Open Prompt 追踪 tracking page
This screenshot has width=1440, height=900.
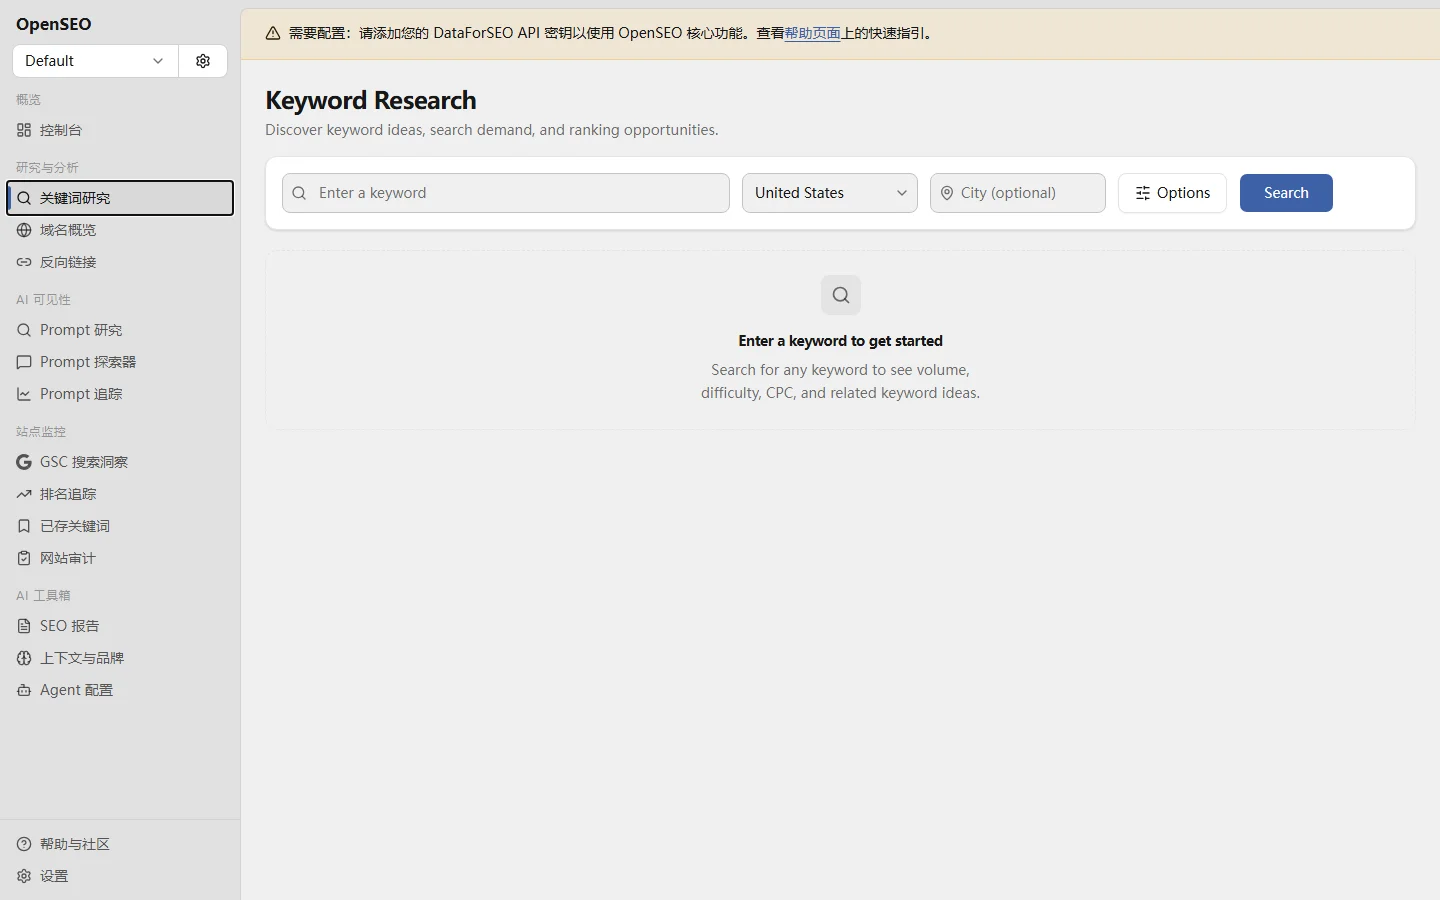[x=120, y=394]
